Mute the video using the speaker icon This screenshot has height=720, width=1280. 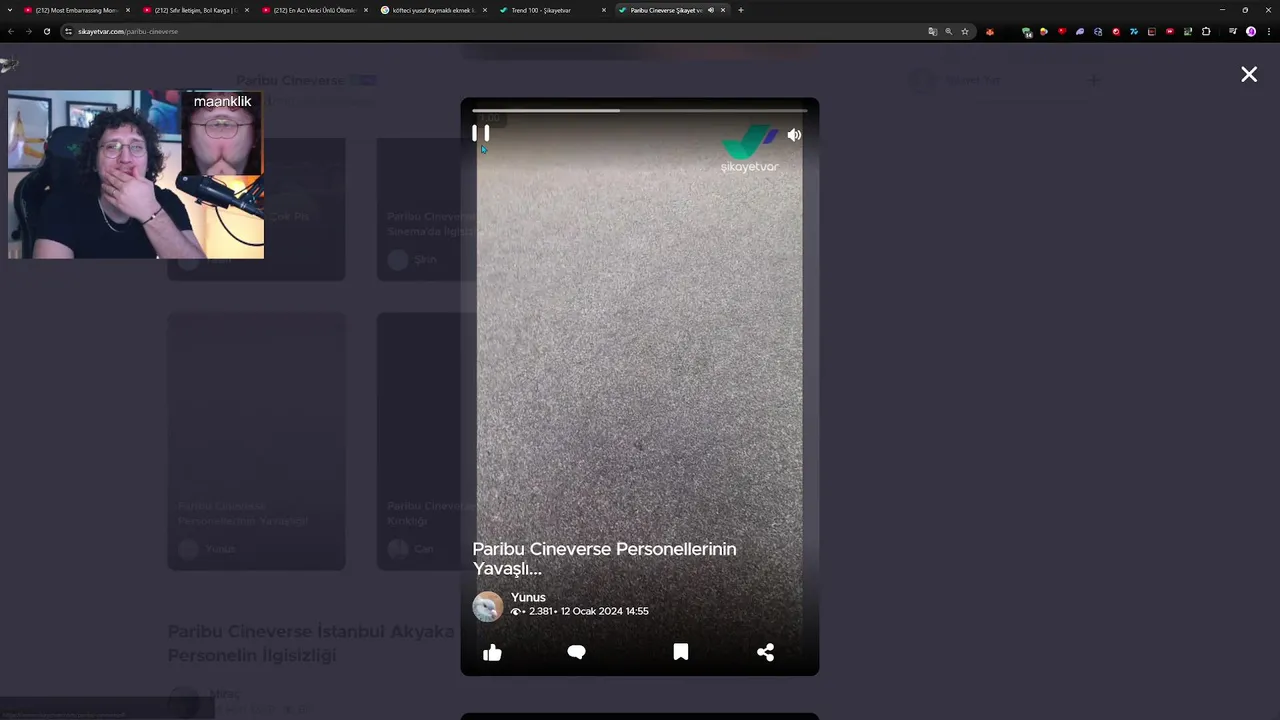pos(794,135)
